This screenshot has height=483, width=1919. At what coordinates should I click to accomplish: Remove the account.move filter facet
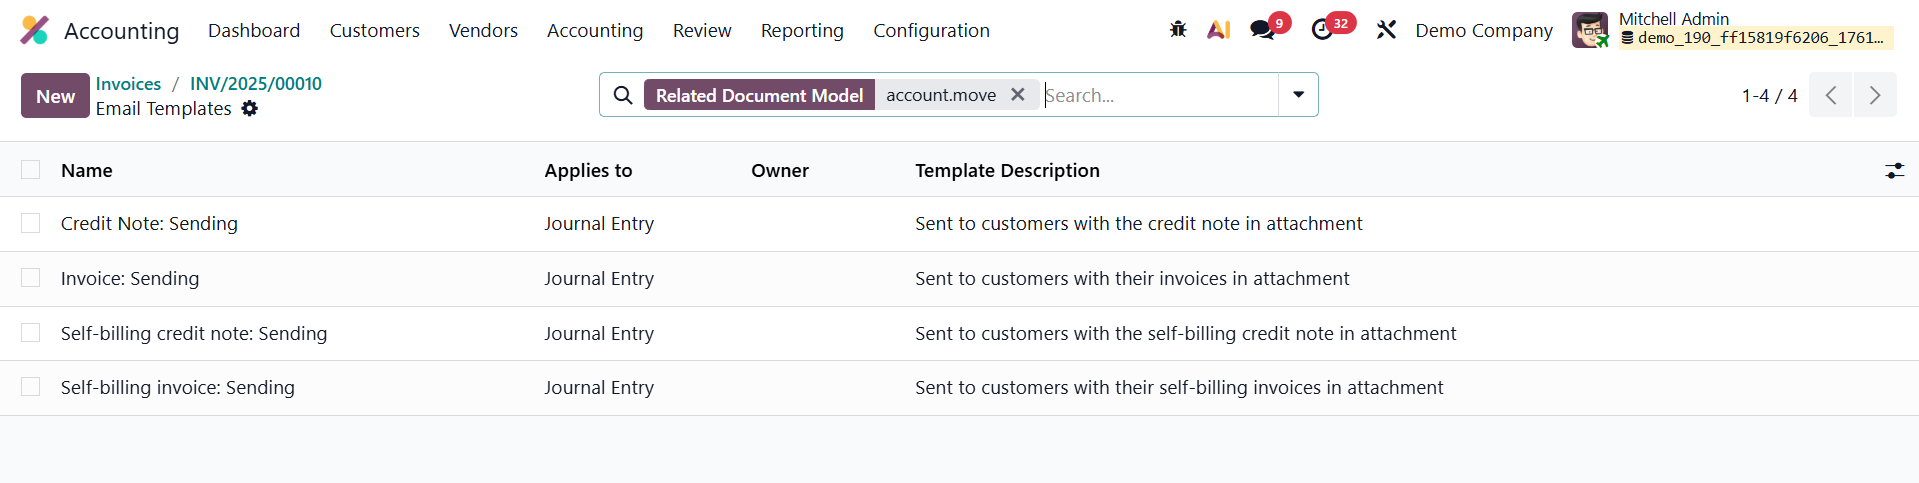pyautogui.click(x=1018, y=95)
